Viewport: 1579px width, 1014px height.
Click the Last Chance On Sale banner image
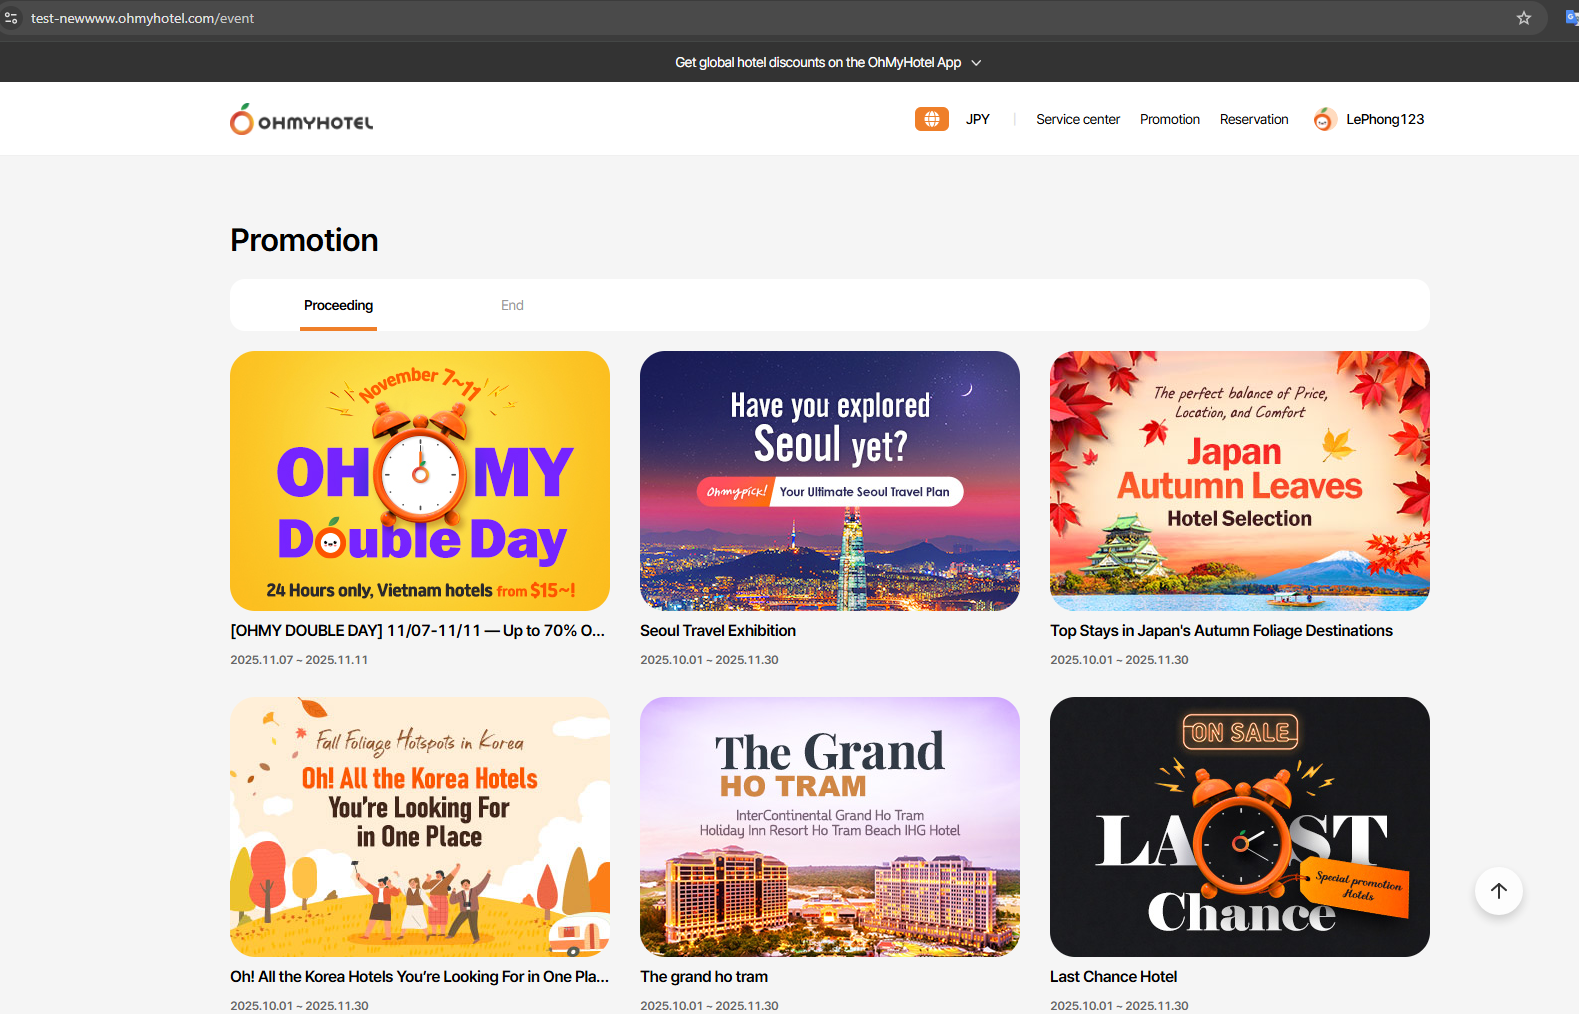coord(1240,827)
